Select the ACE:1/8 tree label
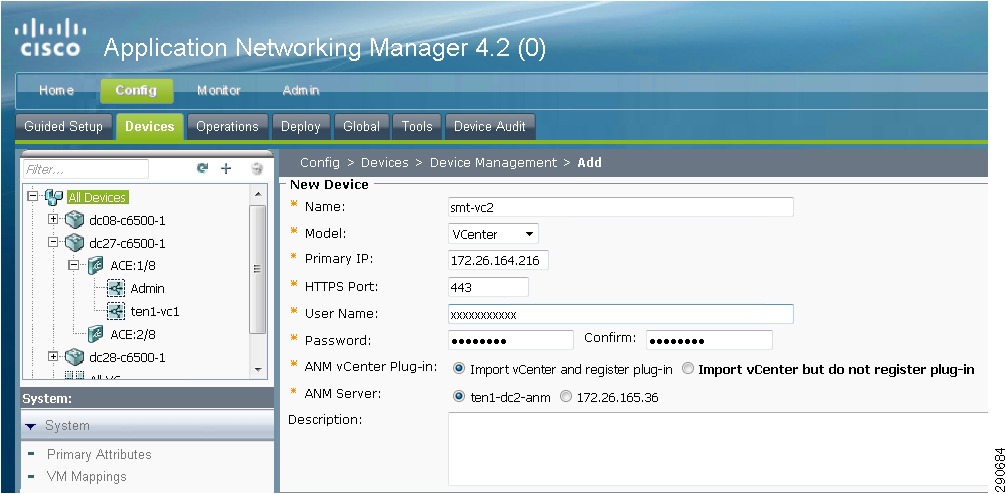Viewport: 1006px width, 494px height. coord(133,266)
